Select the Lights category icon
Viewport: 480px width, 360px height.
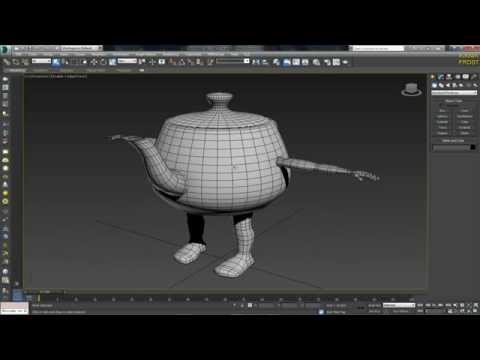click(448, 85)
